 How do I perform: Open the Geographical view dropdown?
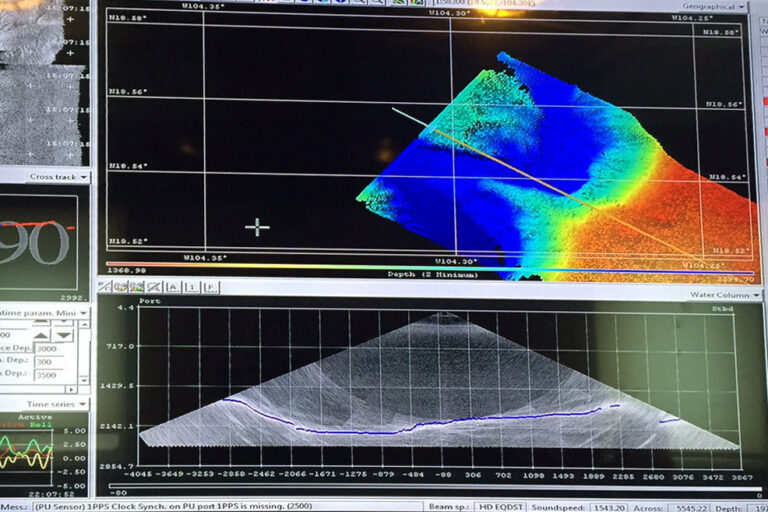tap(714, 6)
